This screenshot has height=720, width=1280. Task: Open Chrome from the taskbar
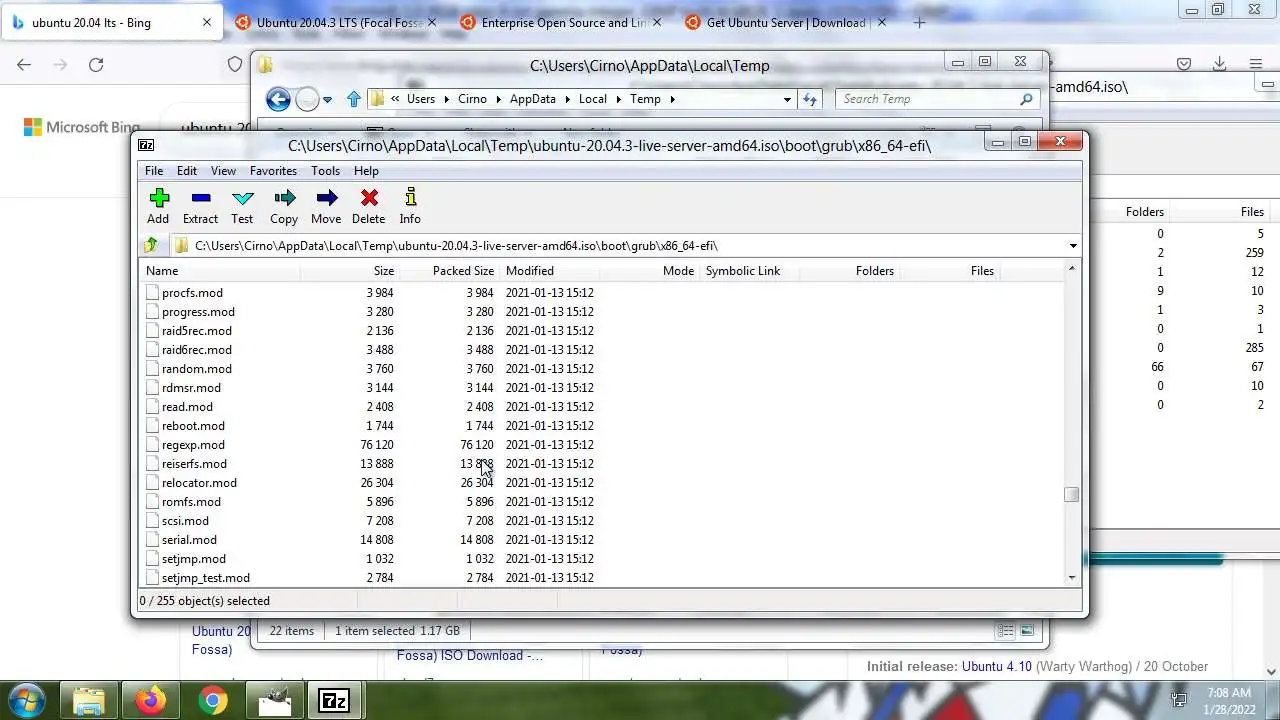point(212,700)
